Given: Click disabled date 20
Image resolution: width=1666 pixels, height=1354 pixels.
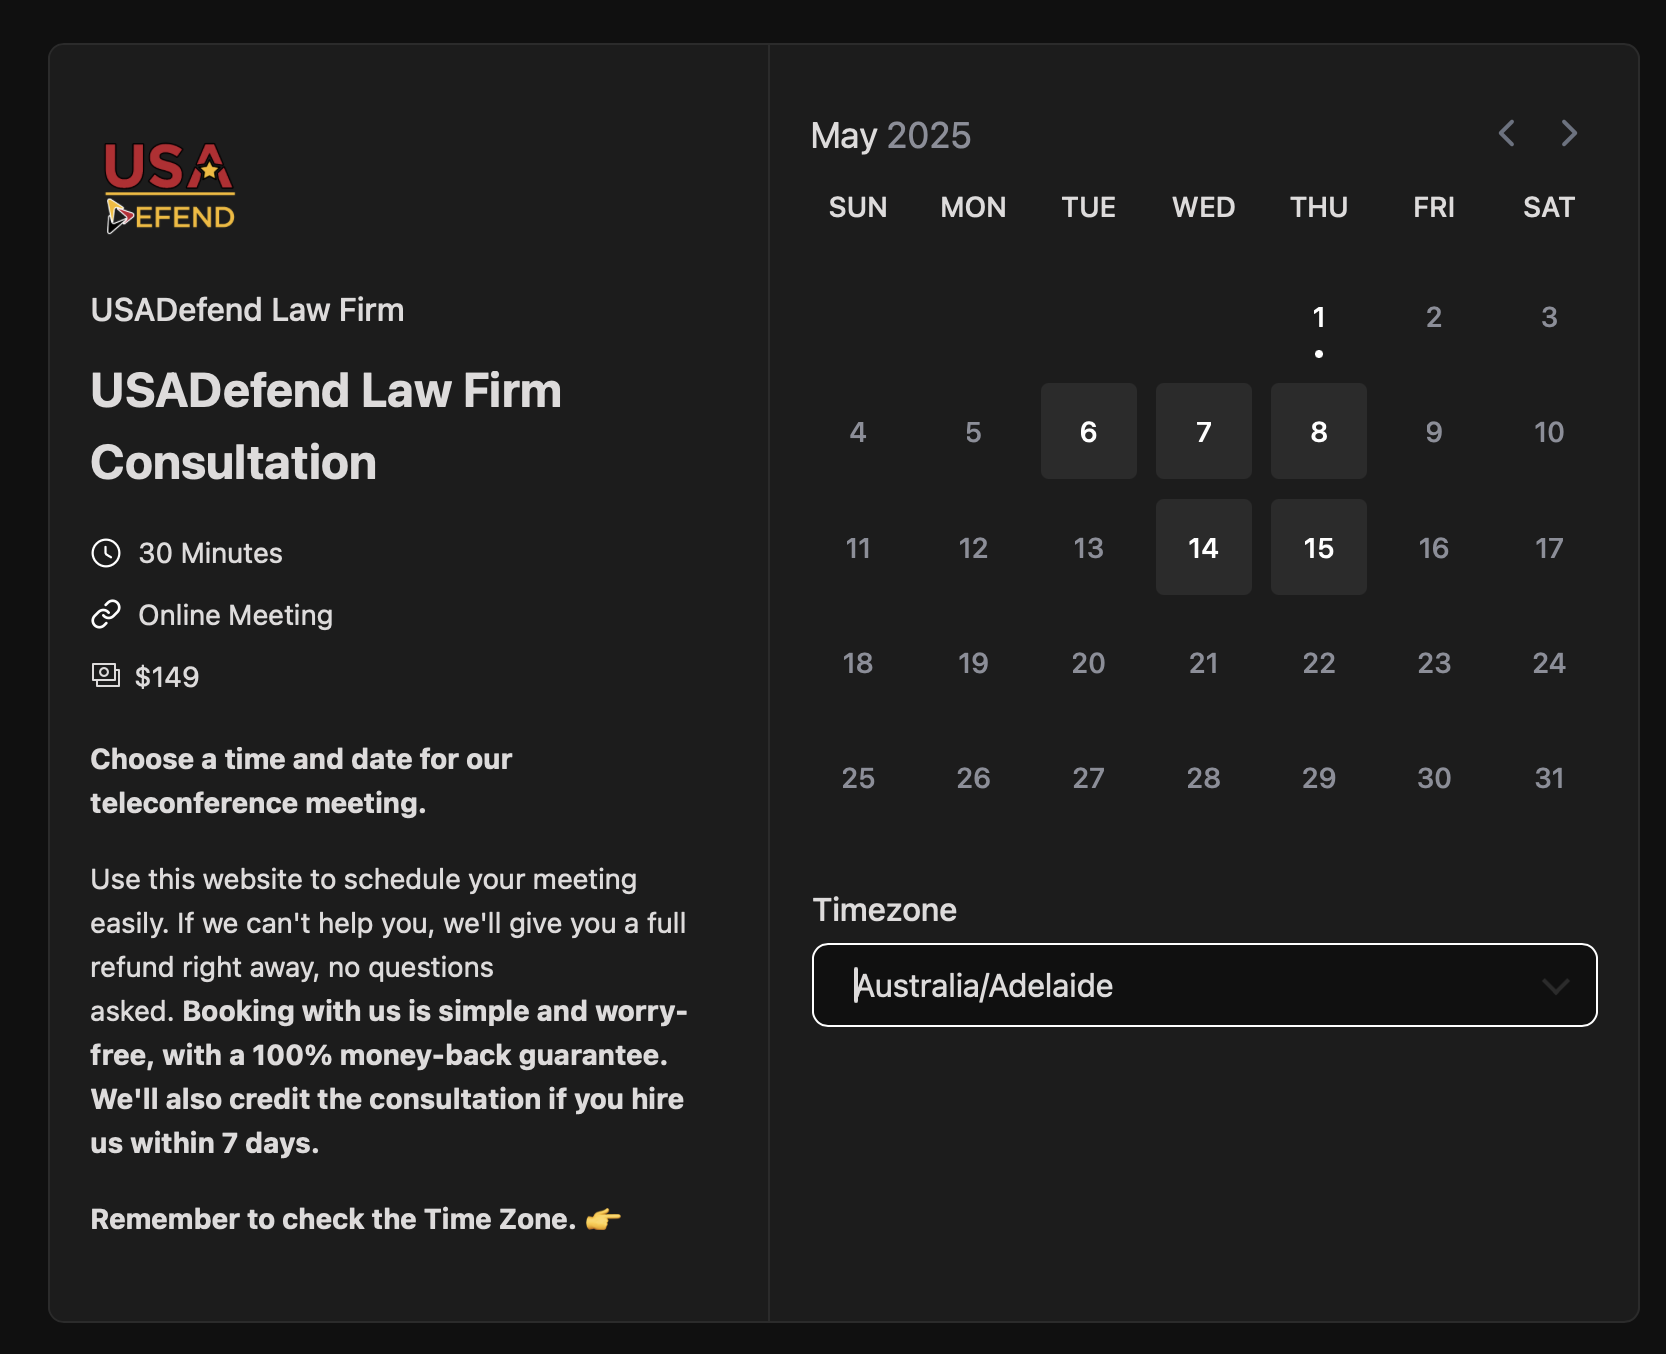Looking at the screenshot, I should (1089, 662).
